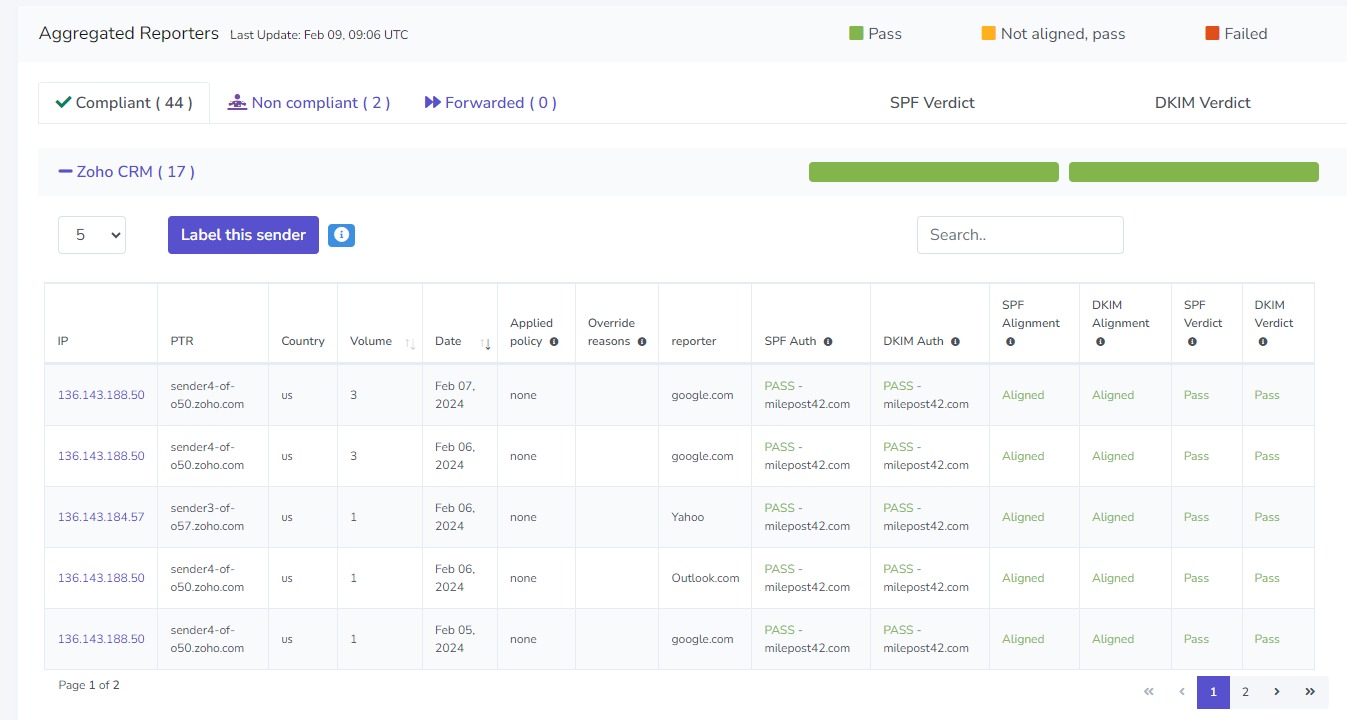Click the orange Not aligned, pass legend swatch
The image size is (1347, 720).
click(x=989, y=33)
